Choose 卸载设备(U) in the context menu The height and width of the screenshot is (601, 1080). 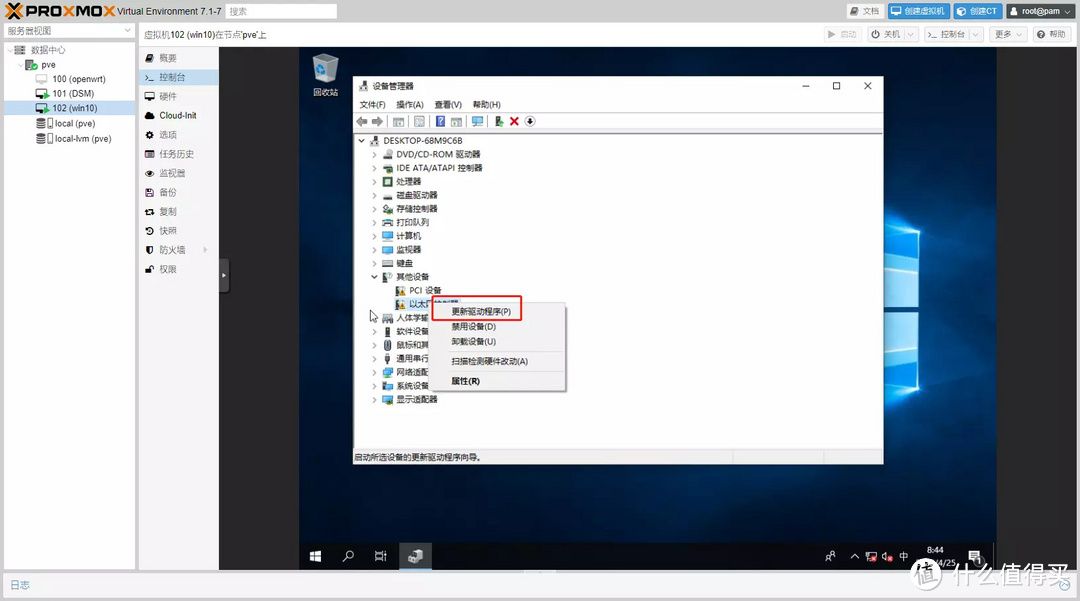(x=473, y=341)
